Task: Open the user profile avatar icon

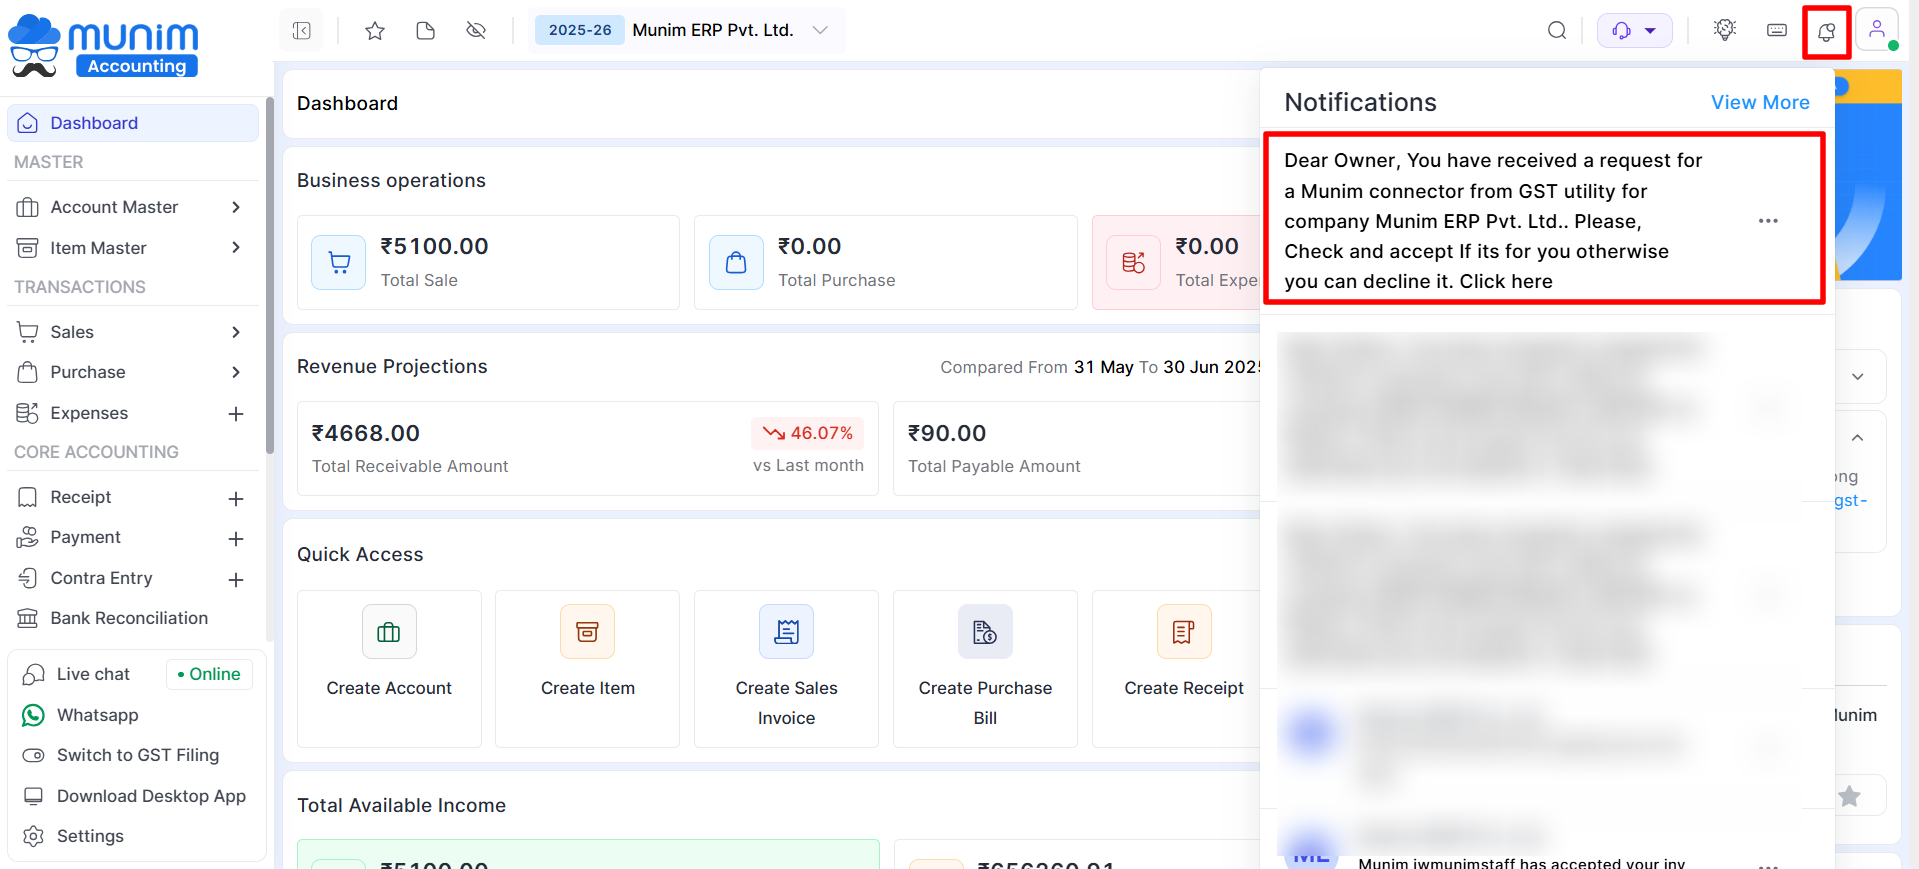Action: (1877, 30)
